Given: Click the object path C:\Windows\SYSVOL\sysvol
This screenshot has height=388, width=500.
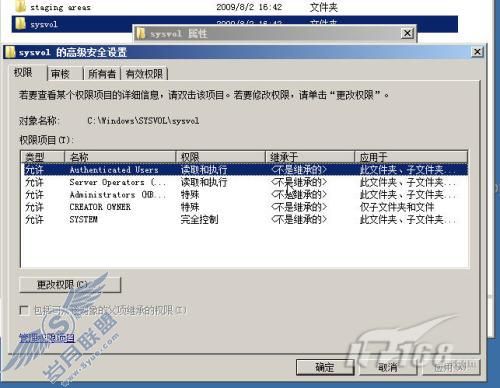Looking at the screenshot, I should pyautogui.click(x=143, y=121).
